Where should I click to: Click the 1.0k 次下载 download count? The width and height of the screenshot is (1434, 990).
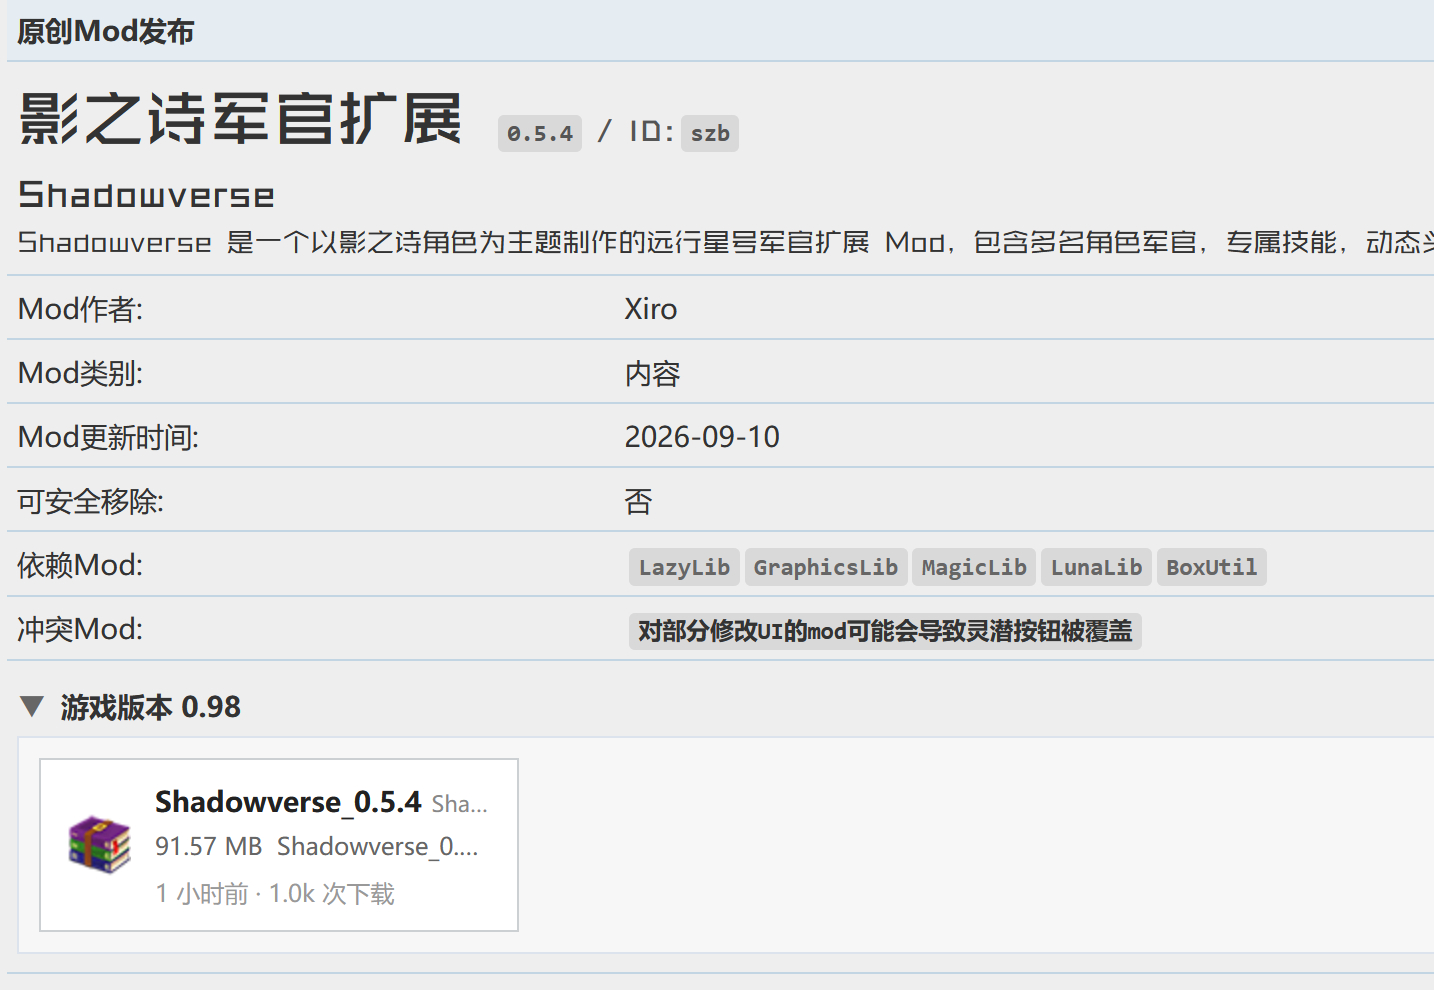click(x=332, y=893)
